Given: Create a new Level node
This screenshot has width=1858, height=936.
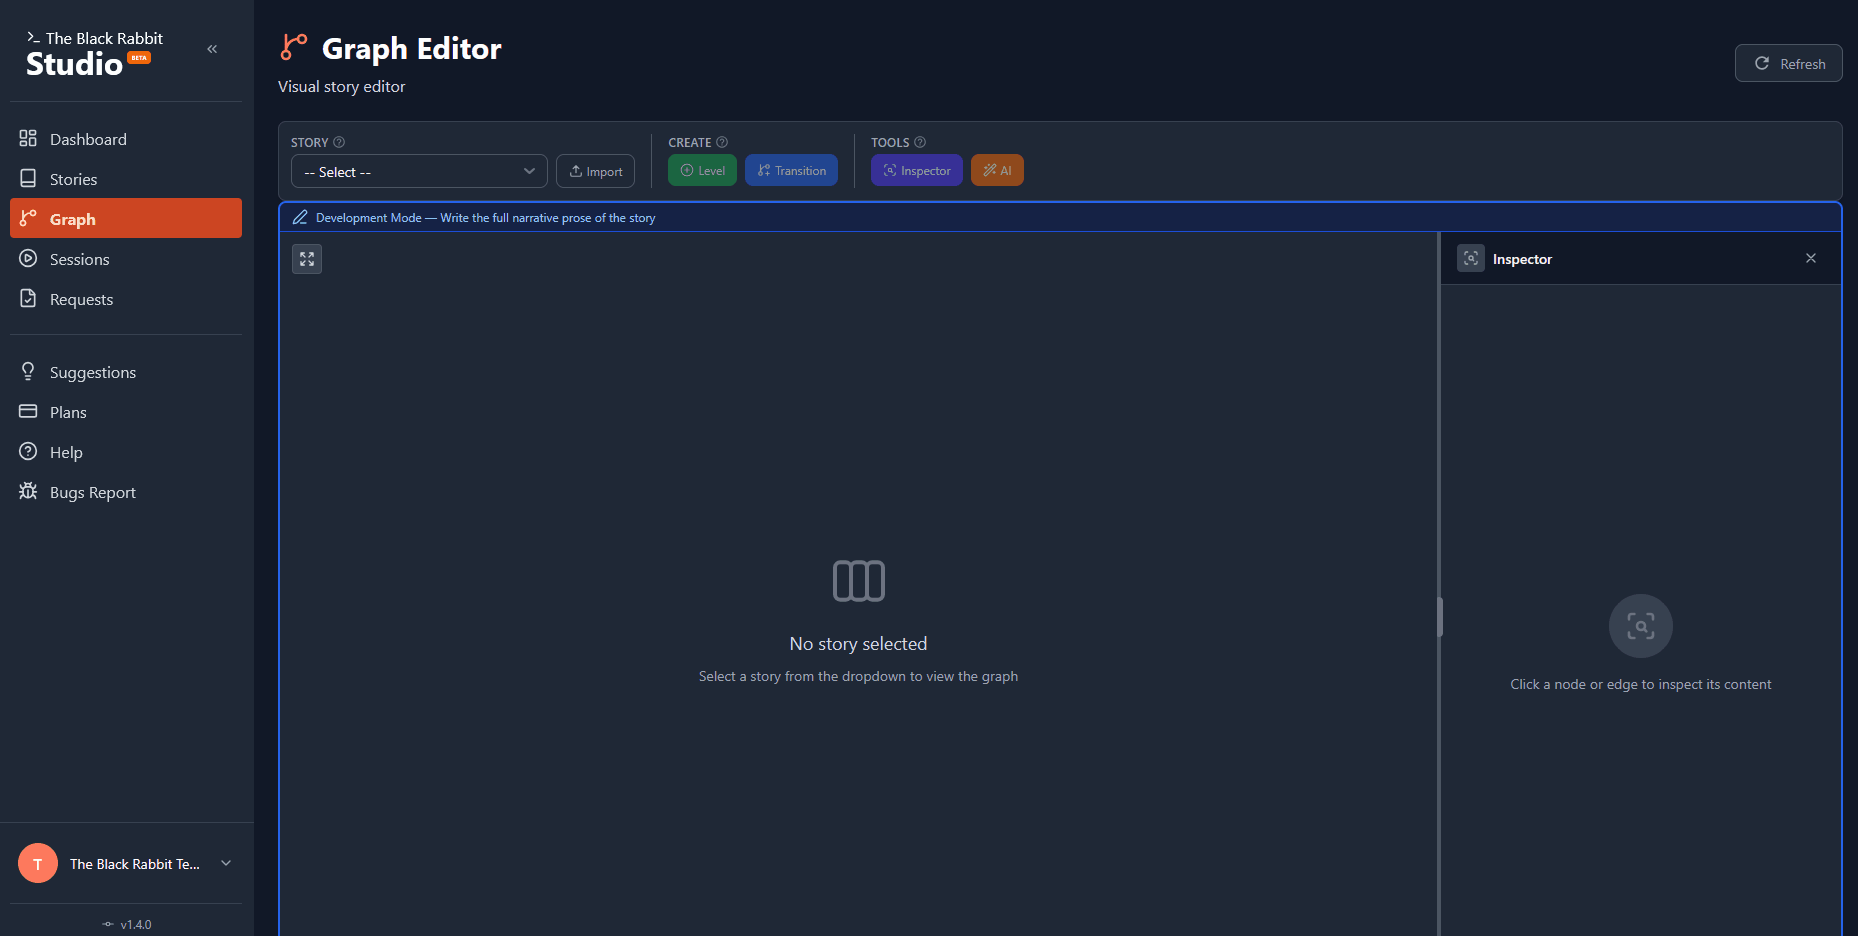Looking at the screenshot, I should tap(702, 170).
